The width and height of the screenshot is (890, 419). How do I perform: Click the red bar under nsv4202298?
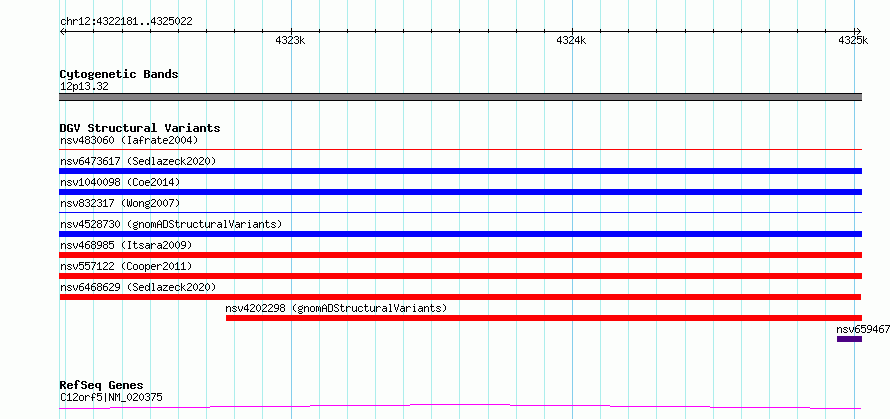544,318
